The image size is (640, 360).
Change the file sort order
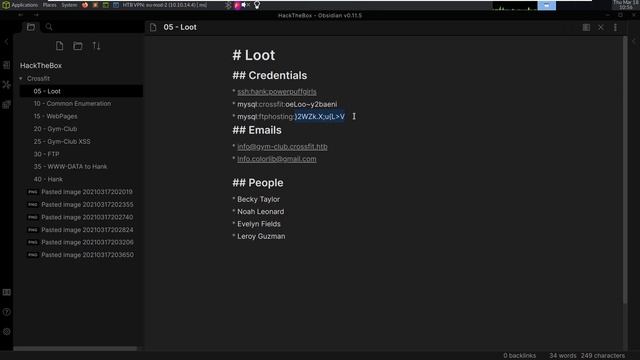[x=96, y=46]
